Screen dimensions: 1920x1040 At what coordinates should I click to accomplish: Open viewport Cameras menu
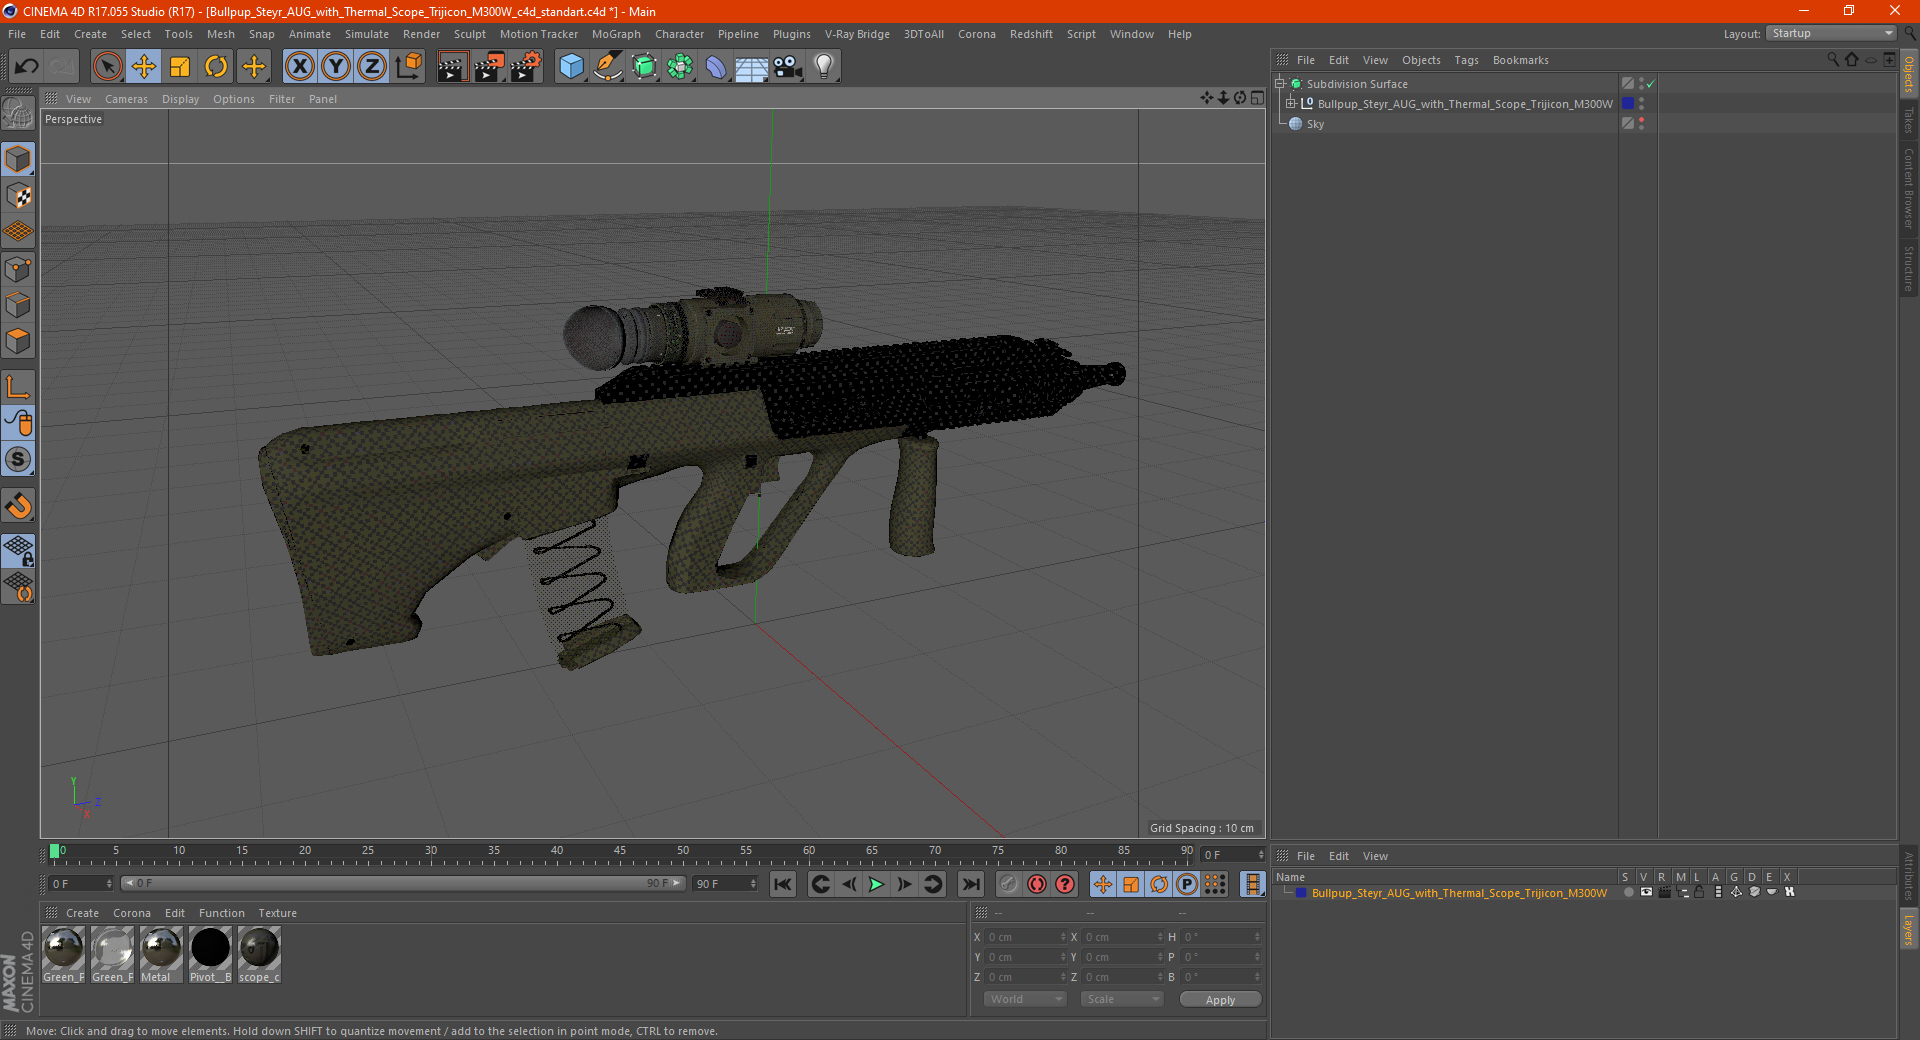pyautogui.click(x=126, y=99)
